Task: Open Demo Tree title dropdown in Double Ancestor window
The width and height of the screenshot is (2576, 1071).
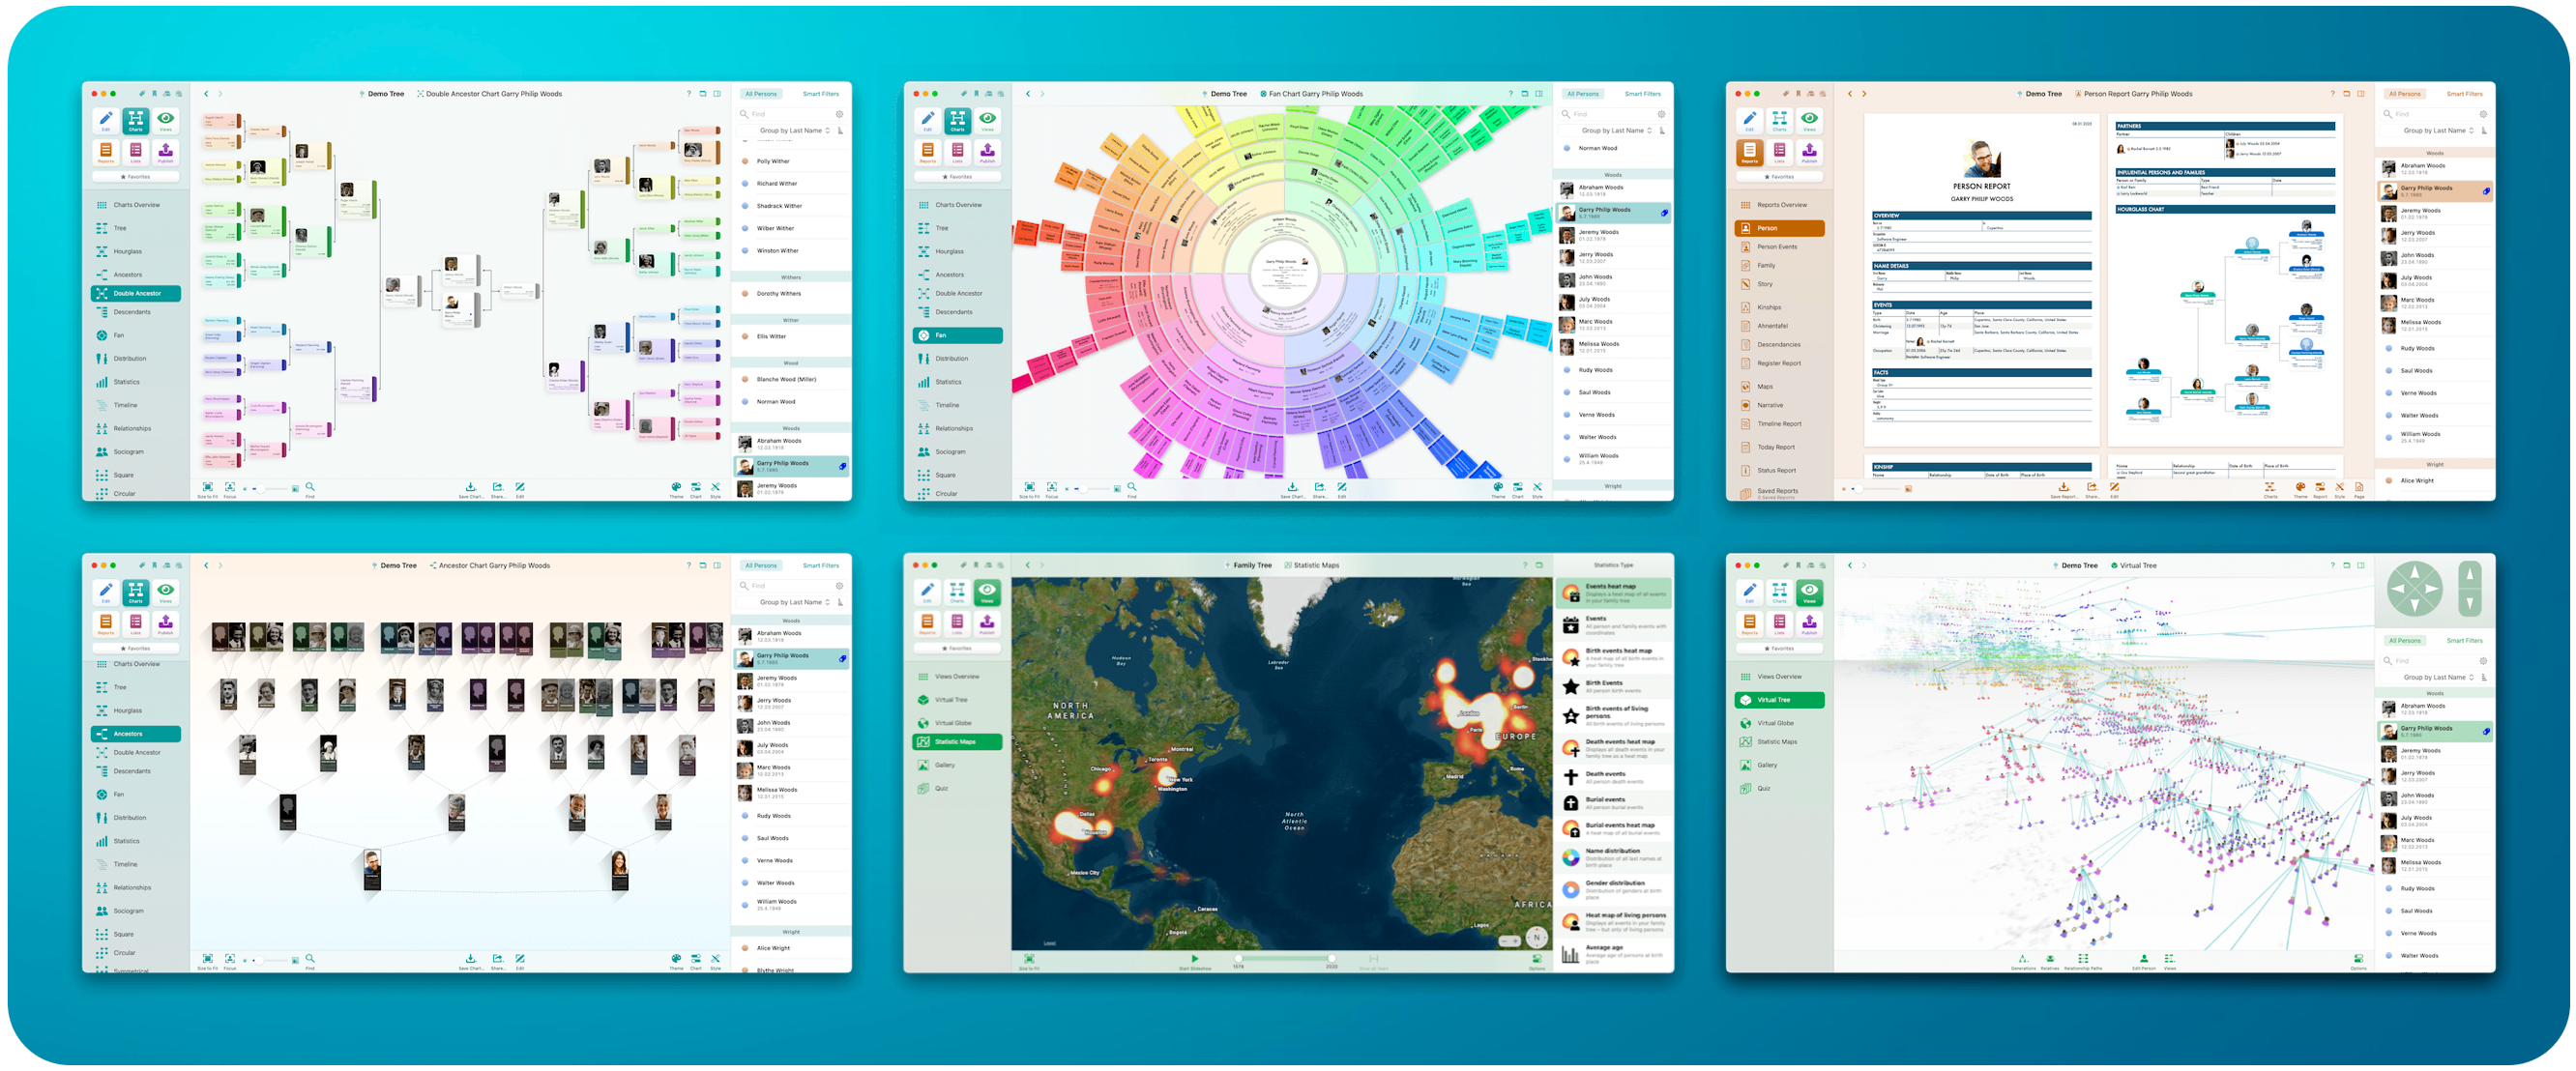Action: pos(385,94)
